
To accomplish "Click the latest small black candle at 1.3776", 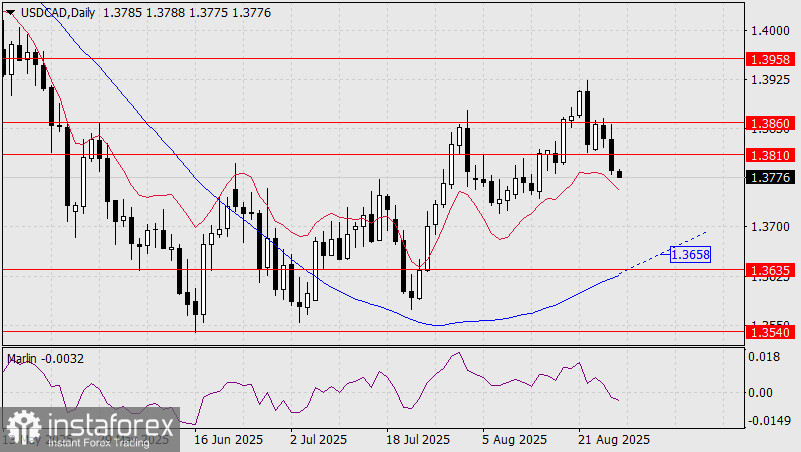I will (620, 174).
